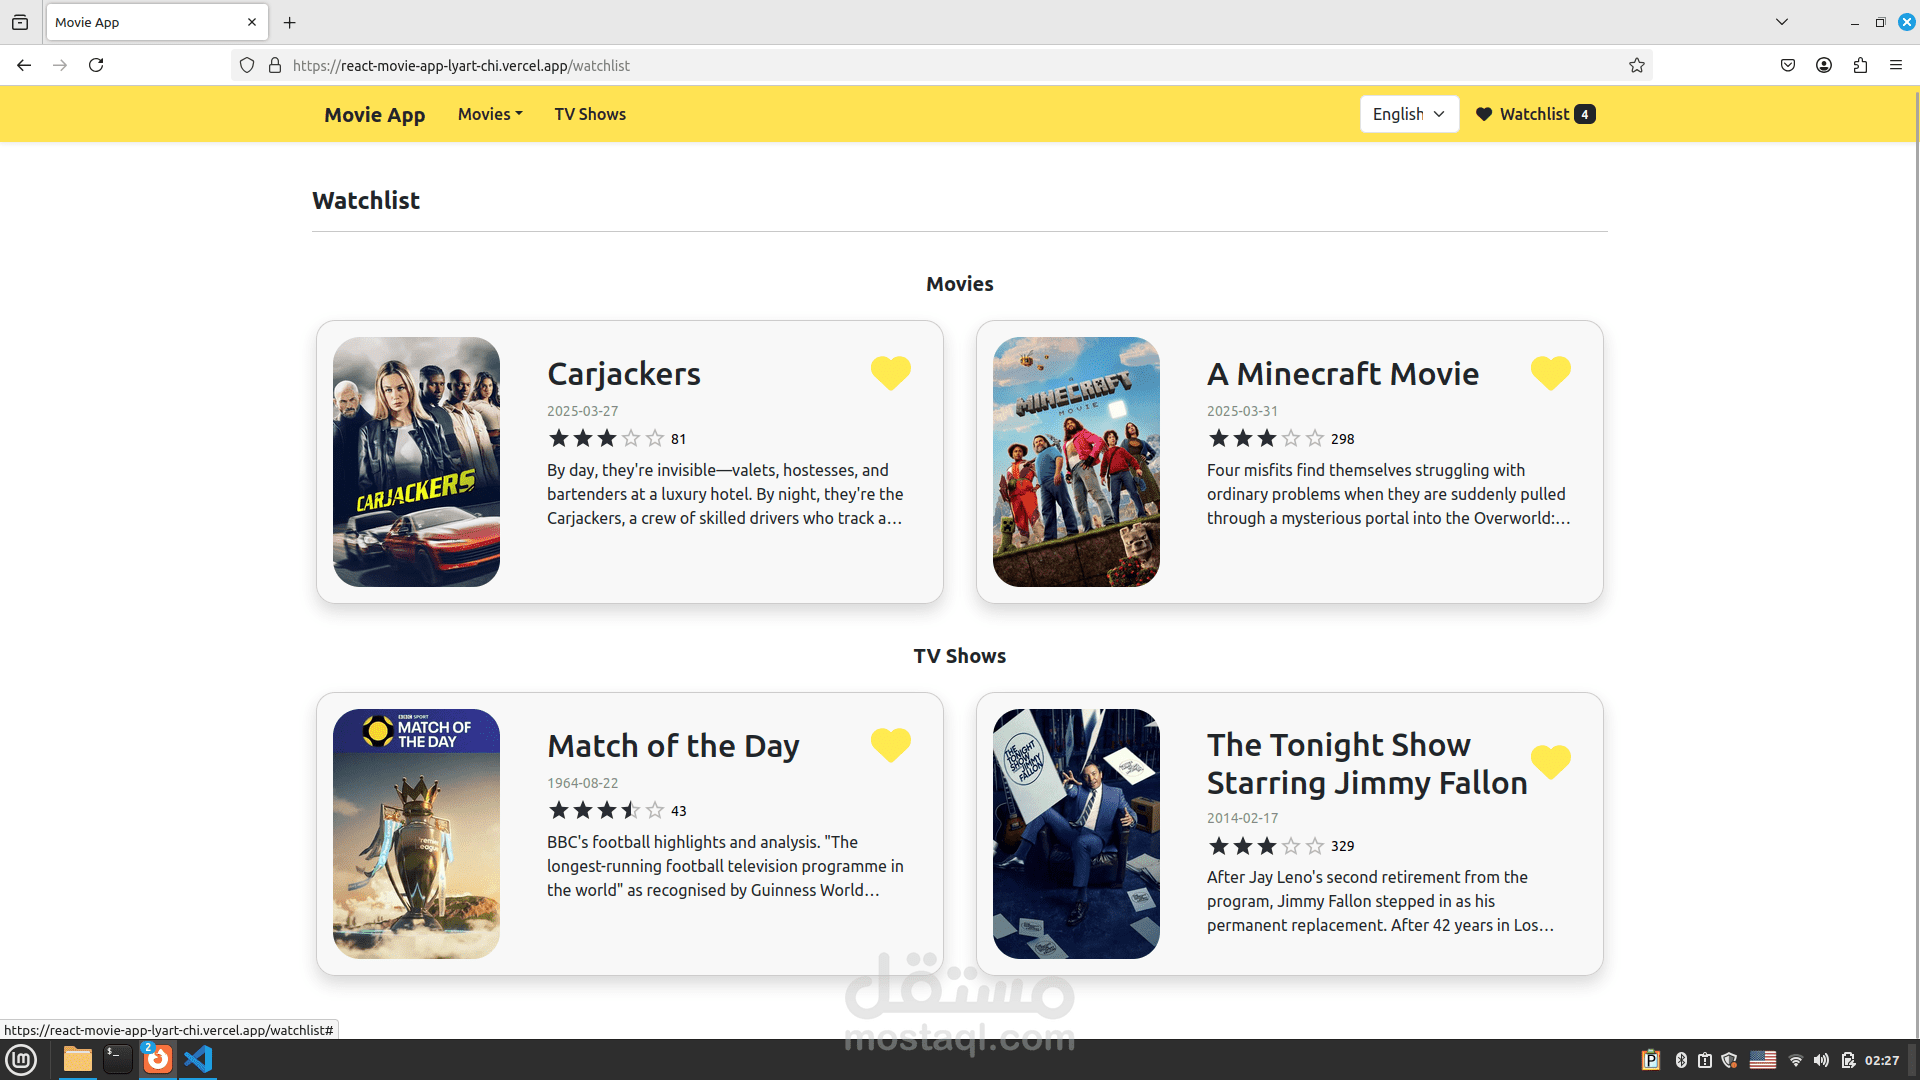Go to TV Shows page
1920x1080 pixels.
coord(590,114)
